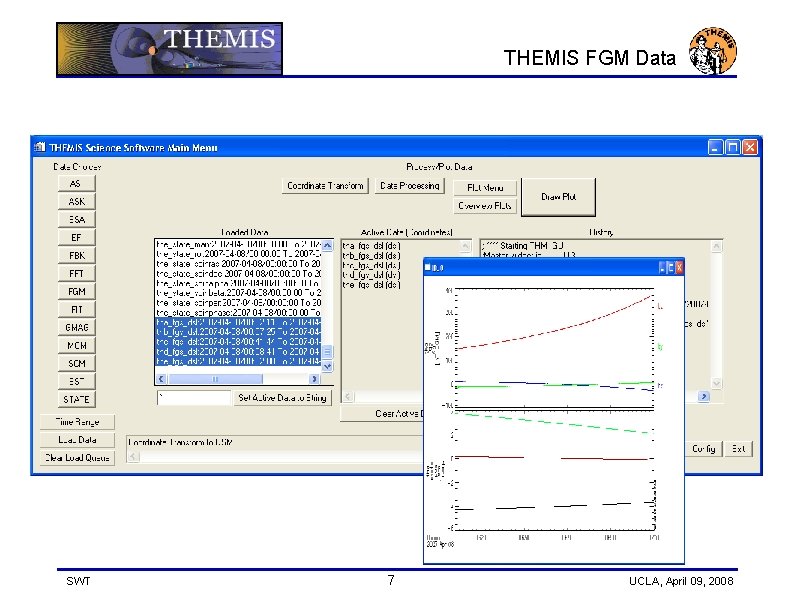Select tha_fgs_dsl (dsl) in Active Data
The width and height of the screenshot is (792, 612).
tap(371, 246)
